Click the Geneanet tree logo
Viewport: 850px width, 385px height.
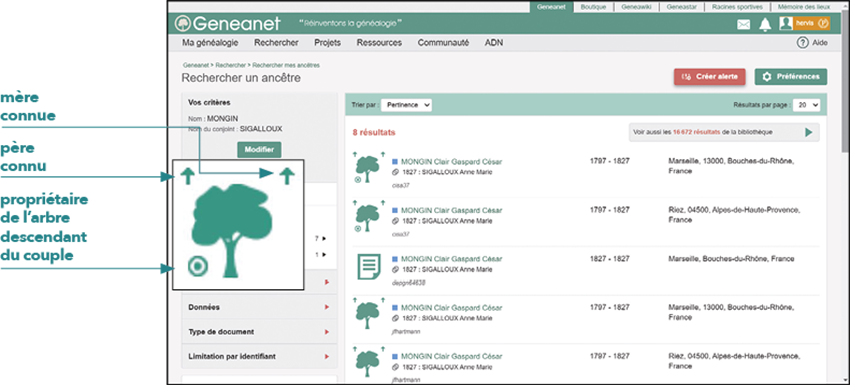coord(183,23)
